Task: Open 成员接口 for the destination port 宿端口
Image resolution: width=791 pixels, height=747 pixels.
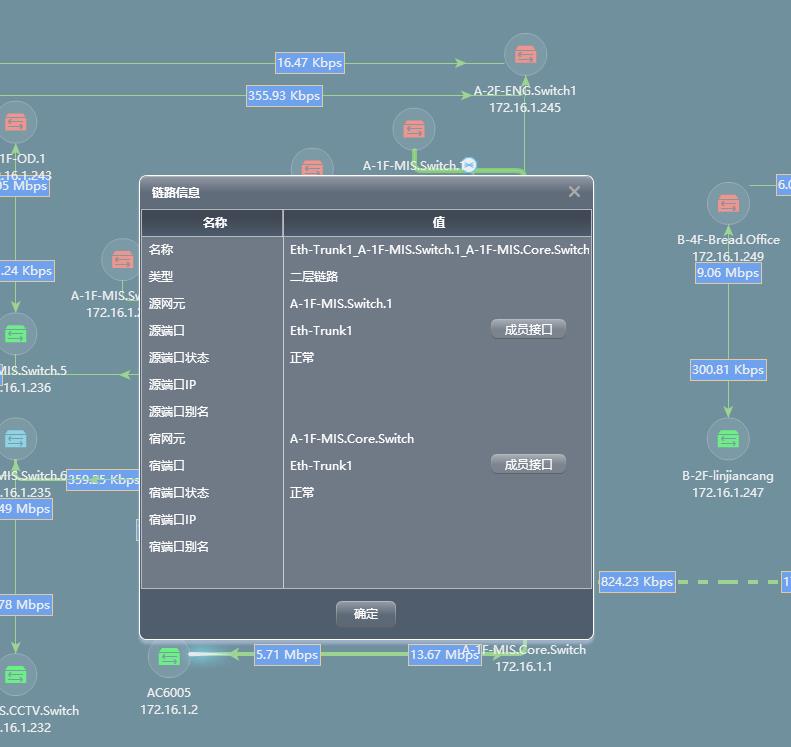Action: [528, 464]
